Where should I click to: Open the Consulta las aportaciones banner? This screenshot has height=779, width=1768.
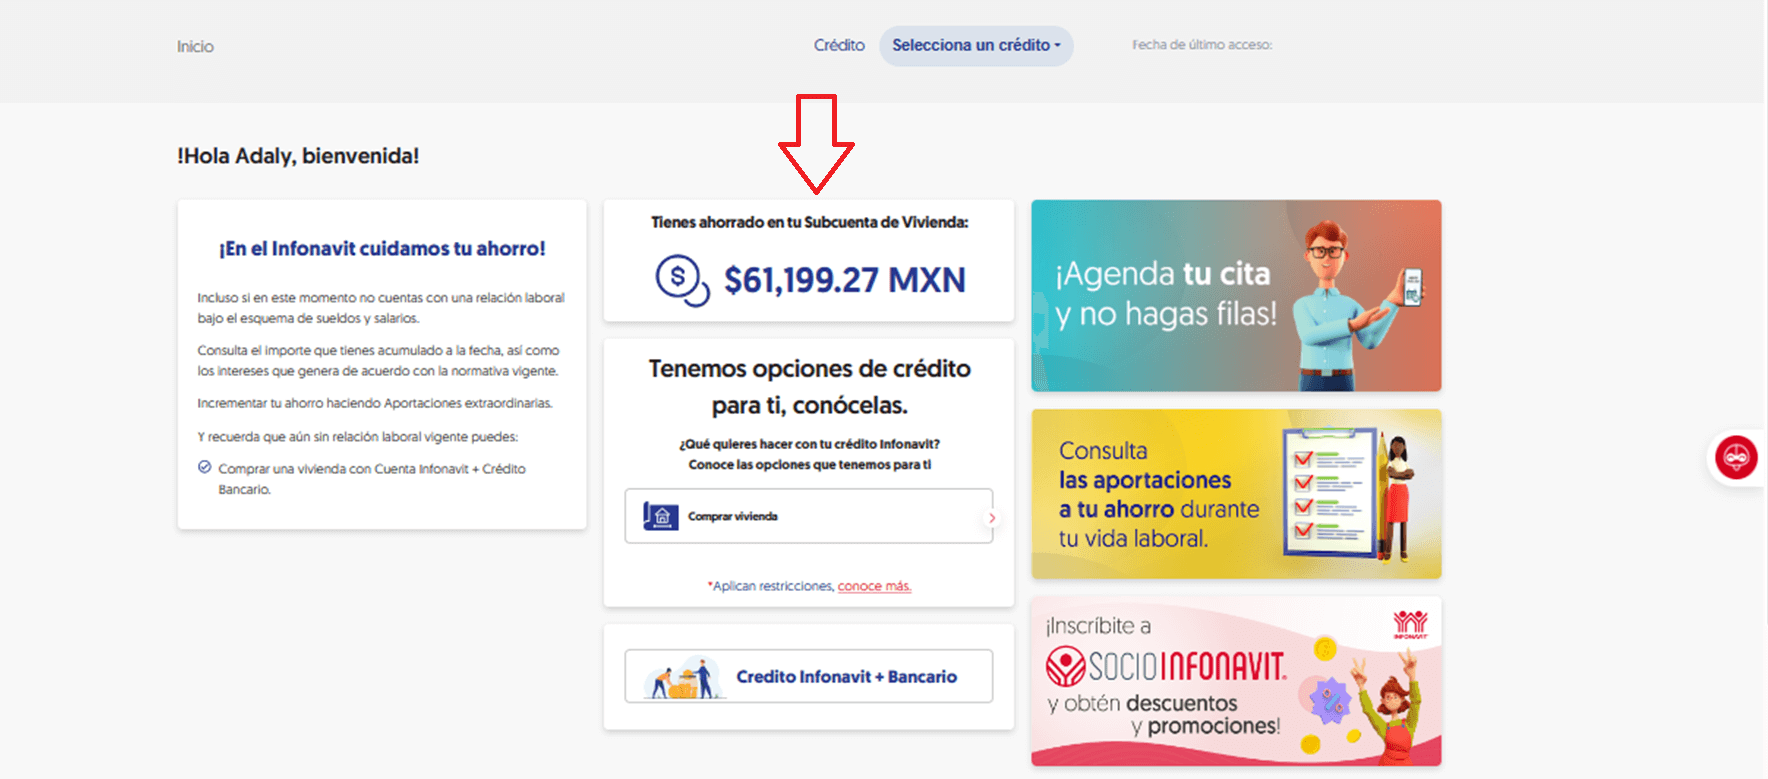1236,494
